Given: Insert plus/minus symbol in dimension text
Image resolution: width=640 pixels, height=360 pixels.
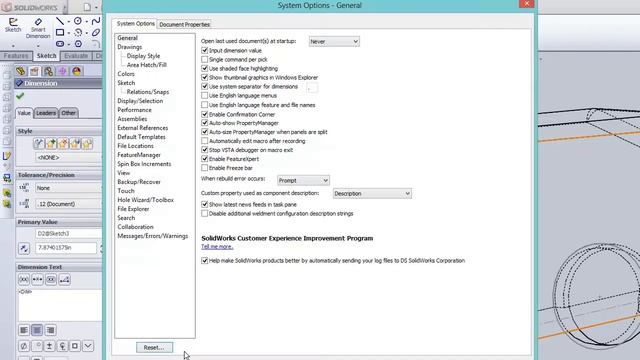Looking at the screenshot, I should (49, 346).
